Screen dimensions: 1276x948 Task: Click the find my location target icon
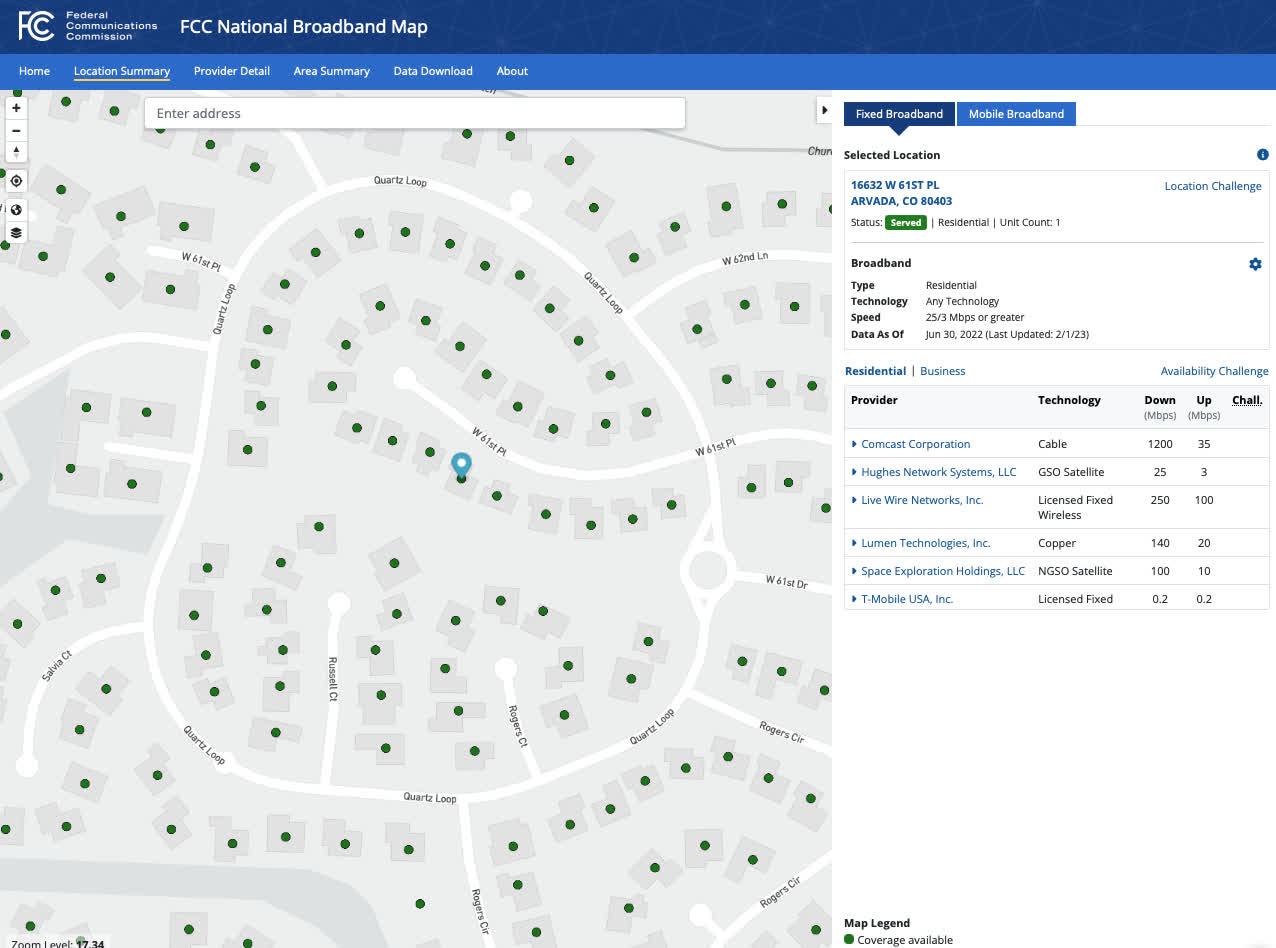click(x=16, y=181)
